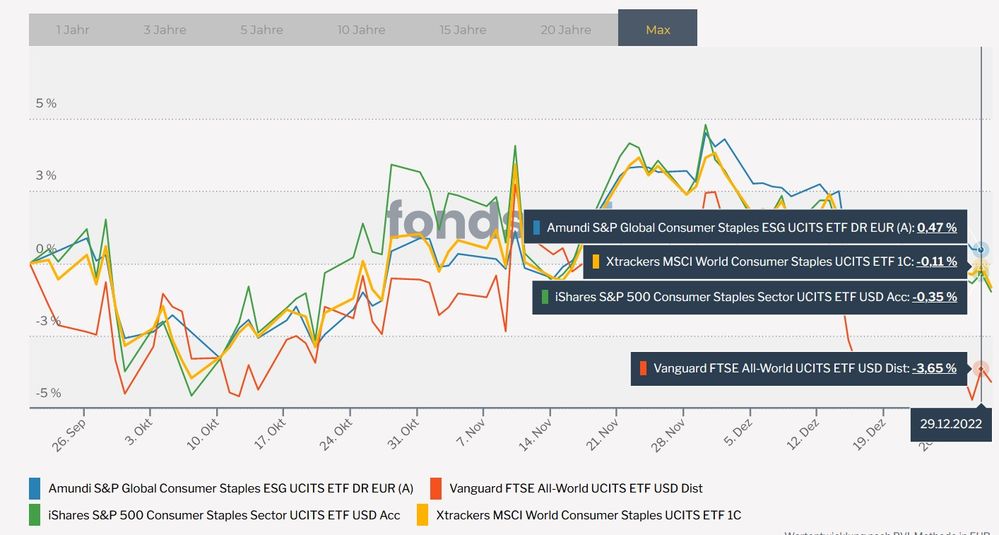Click blue Amundi legend color square
Viewport: 999px width, 535px height.
pyautogui.click(x=36, y=488)
